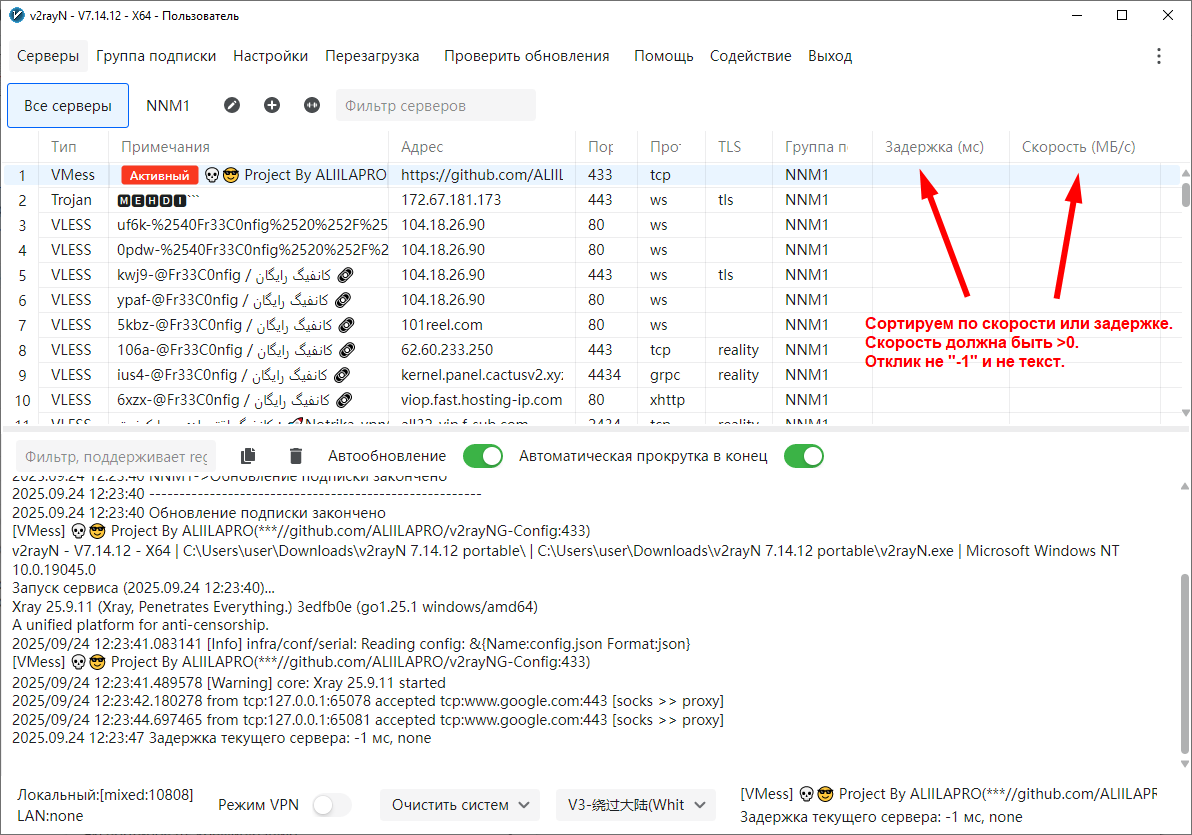Expand the Очистить систем dropdown
This screenshot has height=835, width=1192.
click(x=460, y=805)
